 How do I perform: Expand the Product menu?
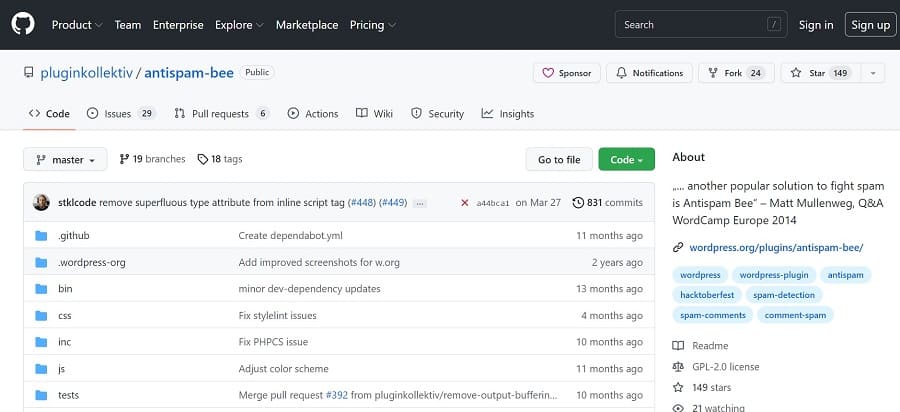[77, 25]
